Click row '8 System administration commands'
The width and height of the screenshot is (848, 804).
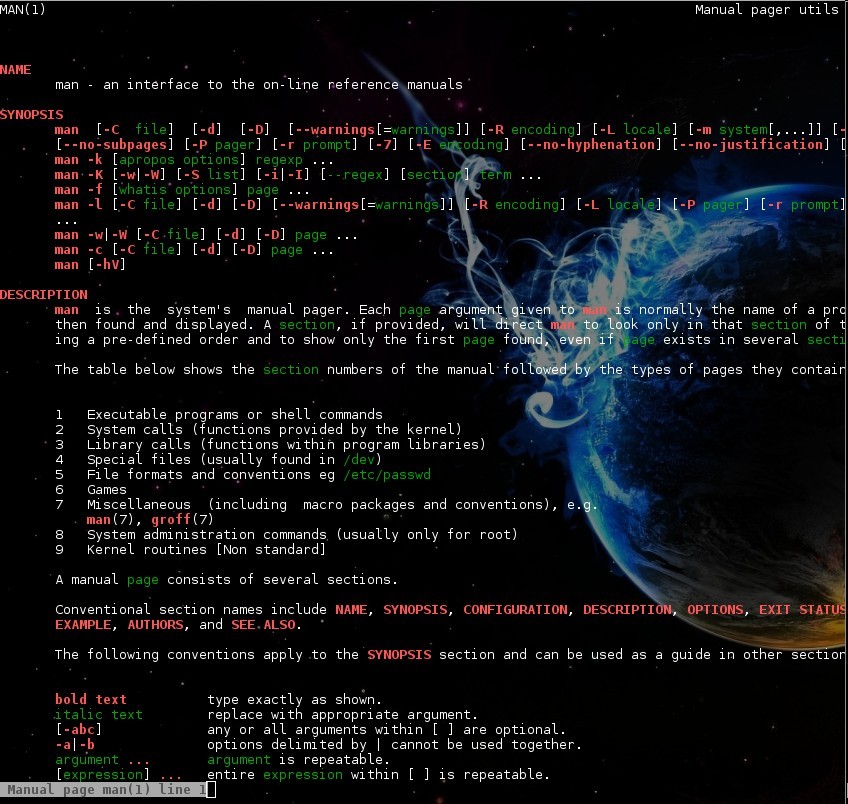[286, 535]
